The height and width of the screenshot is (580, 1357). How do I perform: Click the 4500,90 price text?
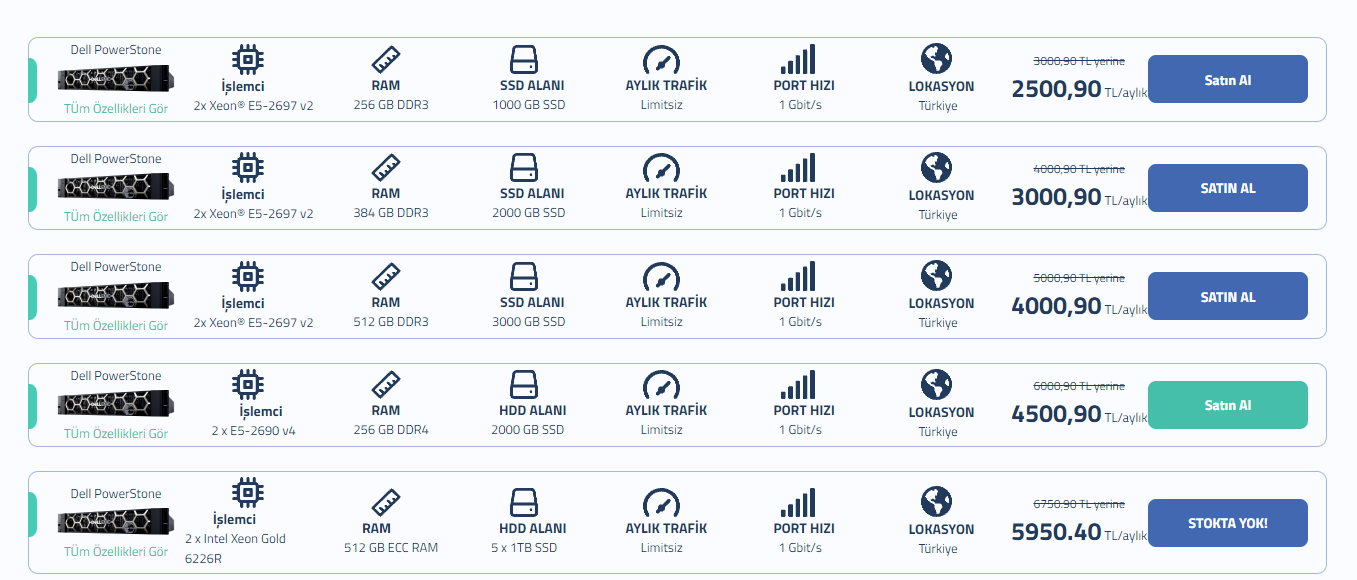pyautogui.click(x=1056, y=414)
